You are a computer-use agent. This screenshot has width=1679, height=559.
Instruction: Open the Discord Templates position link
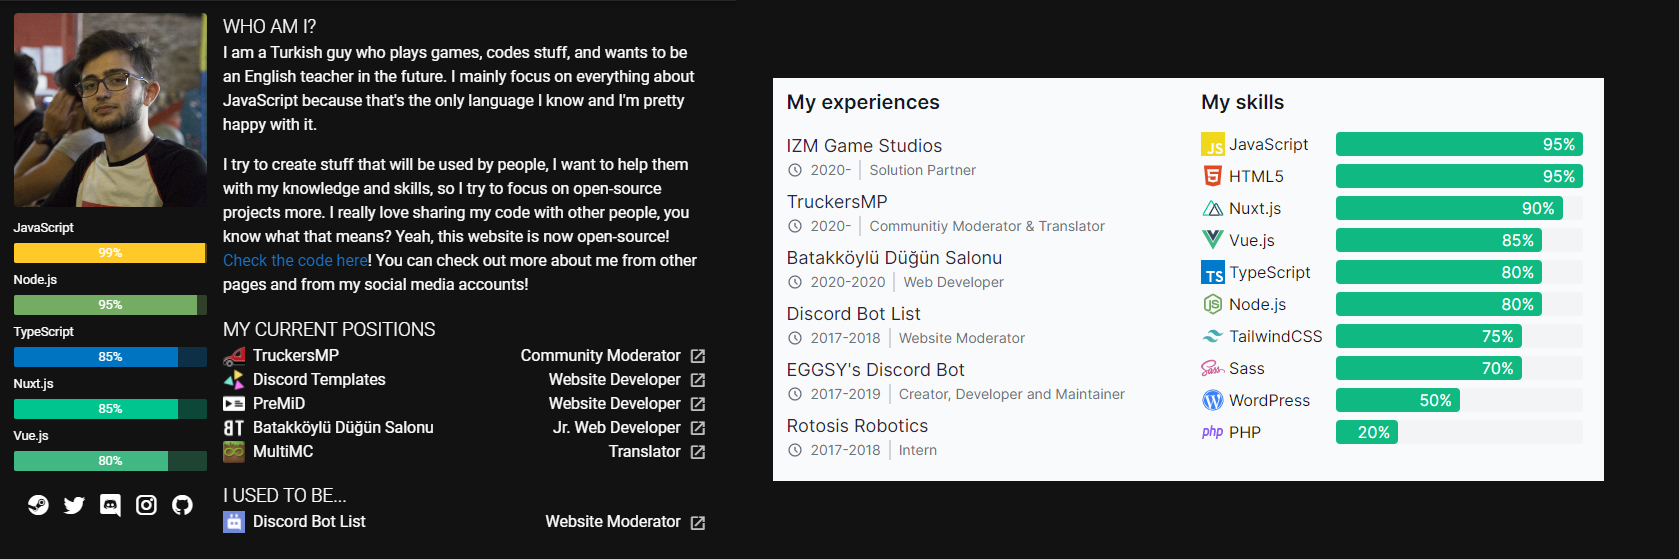pyautogui.click(x=319, y=380)
